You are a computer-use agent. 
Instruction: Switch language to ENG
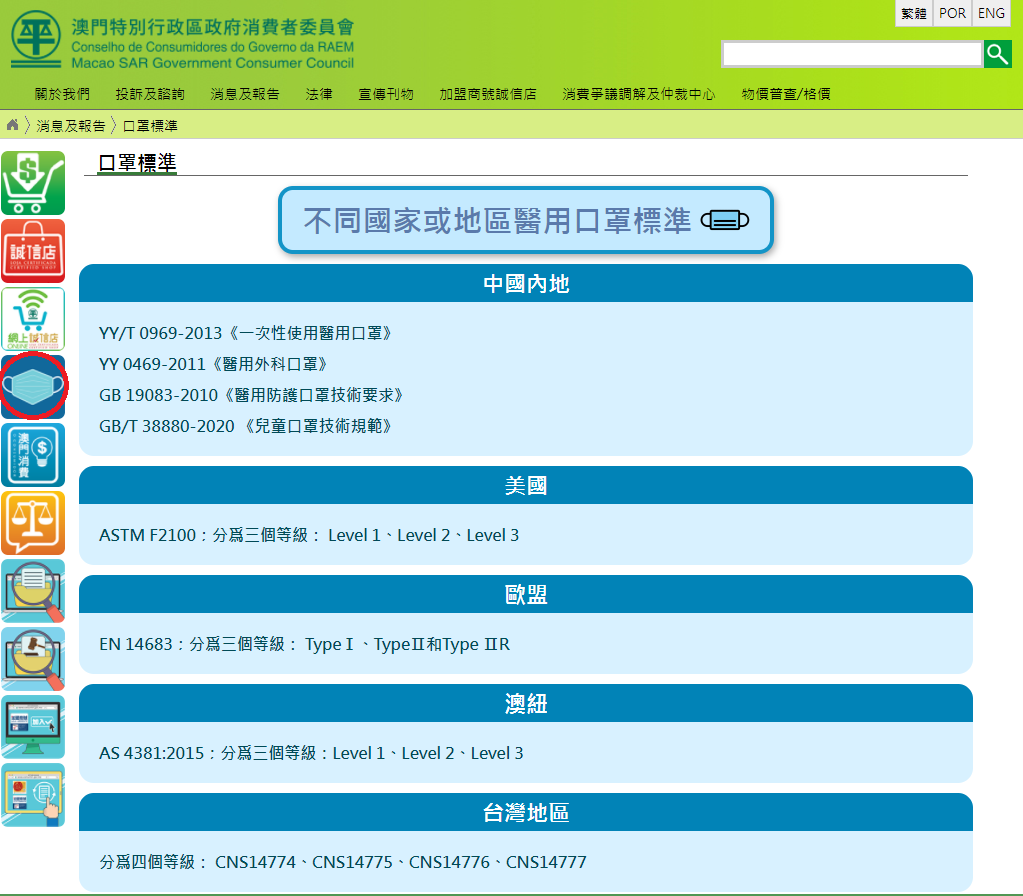point(991,13)
